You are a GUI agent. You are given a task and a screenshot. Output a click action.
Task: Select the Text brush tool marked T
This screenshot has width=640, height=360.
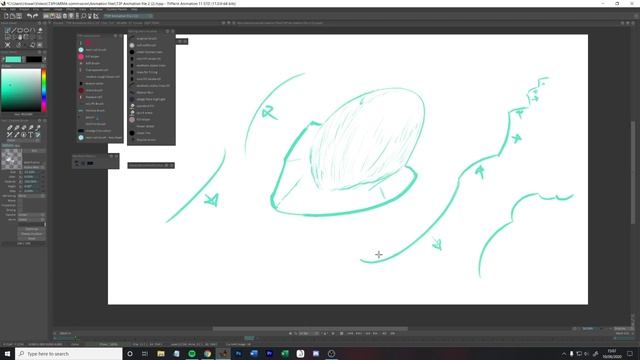(31, 135)
